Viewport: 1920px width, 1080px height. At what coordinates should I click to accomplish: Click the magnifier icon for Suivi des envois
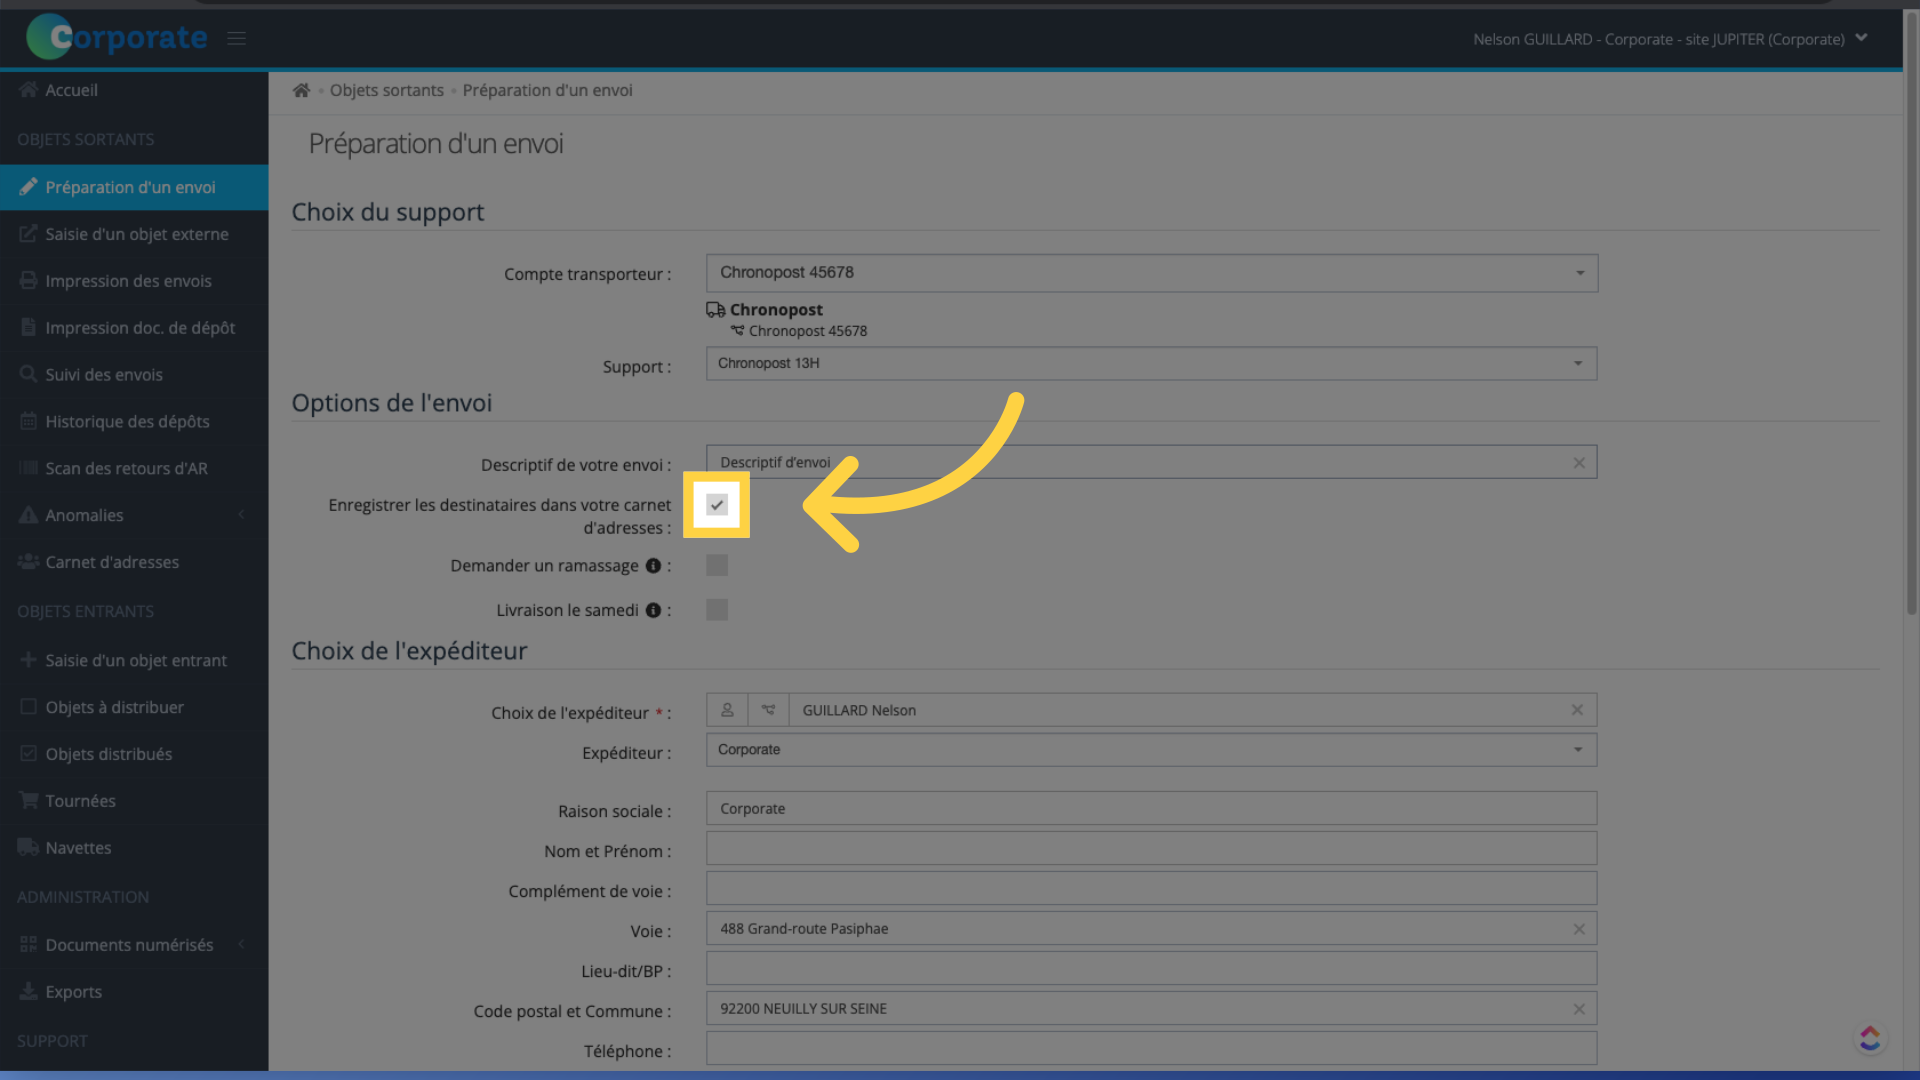(29, 375)
